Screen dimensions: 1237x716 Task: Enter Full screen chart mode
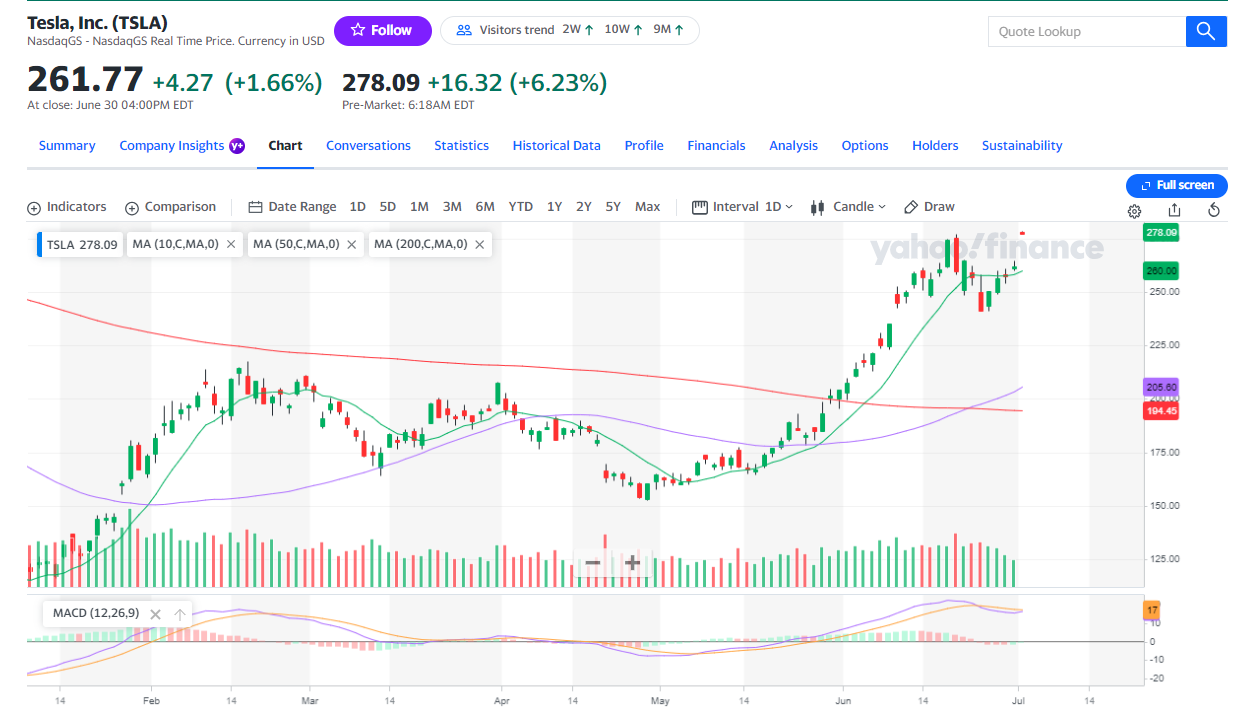[1176, 185]
